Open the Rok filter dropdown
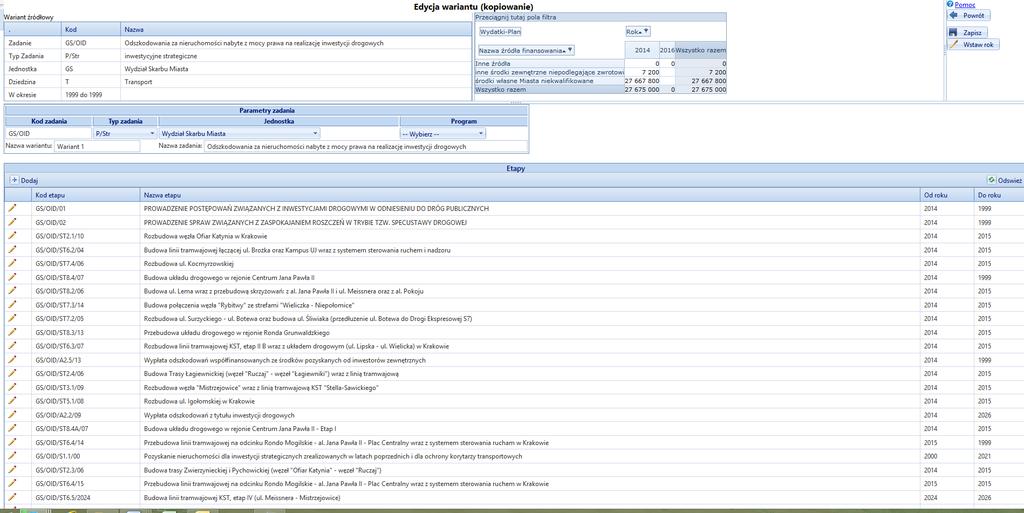 tap(646, 31)
